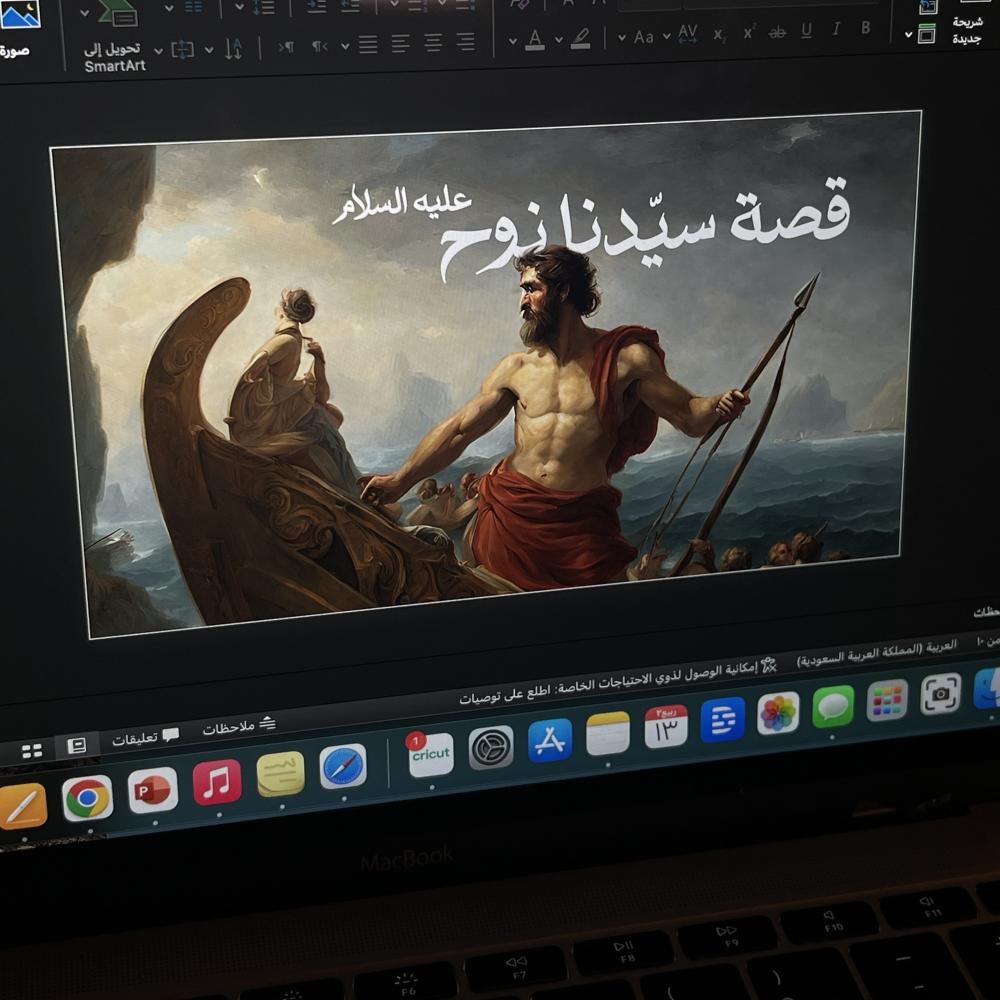Click the slide layout icon

coord(927,34)
